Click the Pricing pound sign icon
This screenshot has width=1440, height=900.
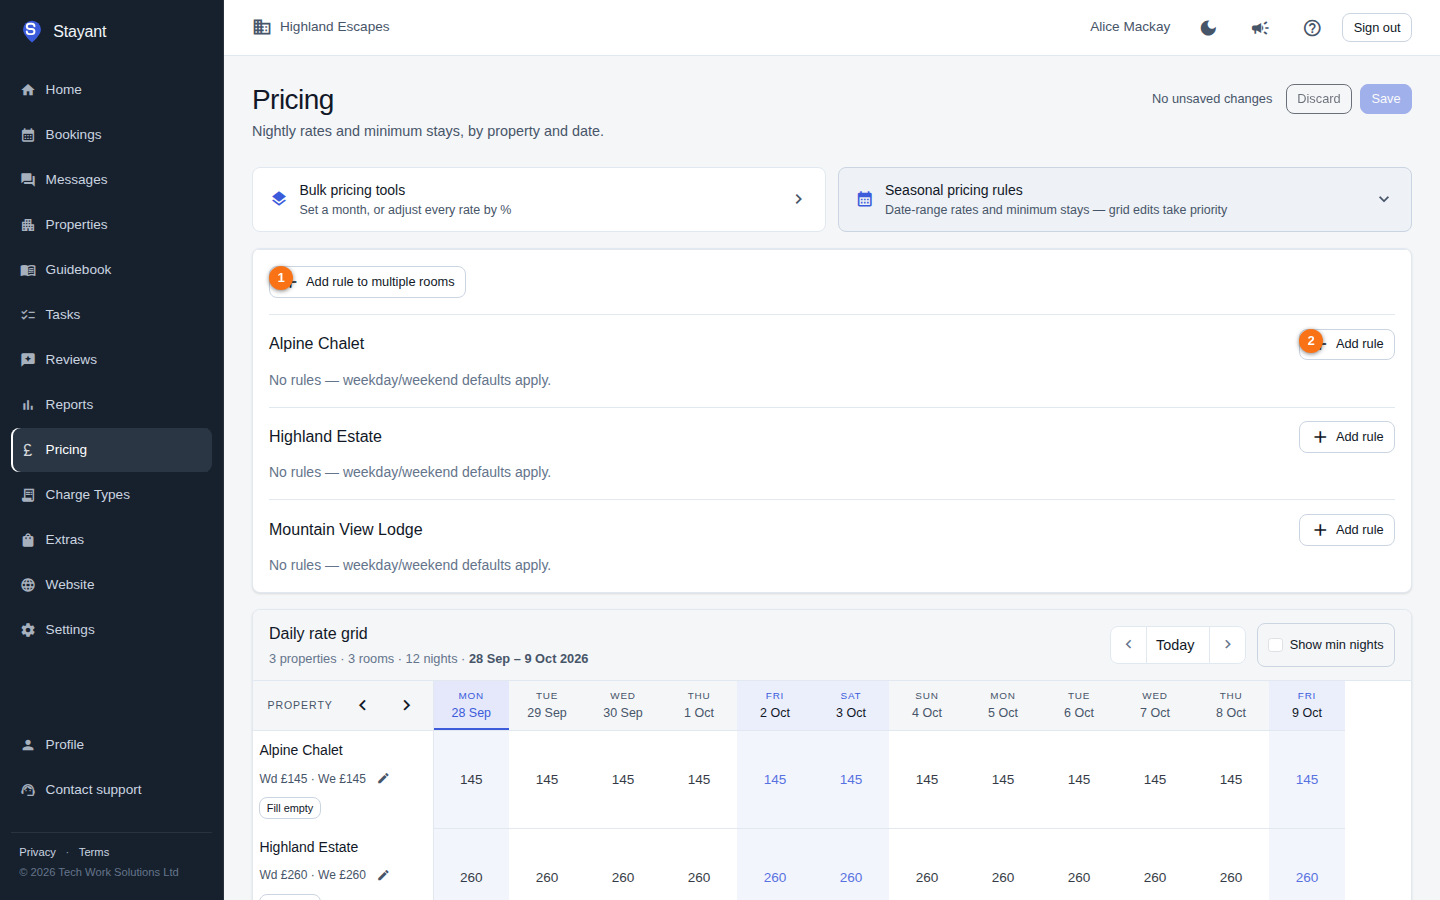[28, 450]
